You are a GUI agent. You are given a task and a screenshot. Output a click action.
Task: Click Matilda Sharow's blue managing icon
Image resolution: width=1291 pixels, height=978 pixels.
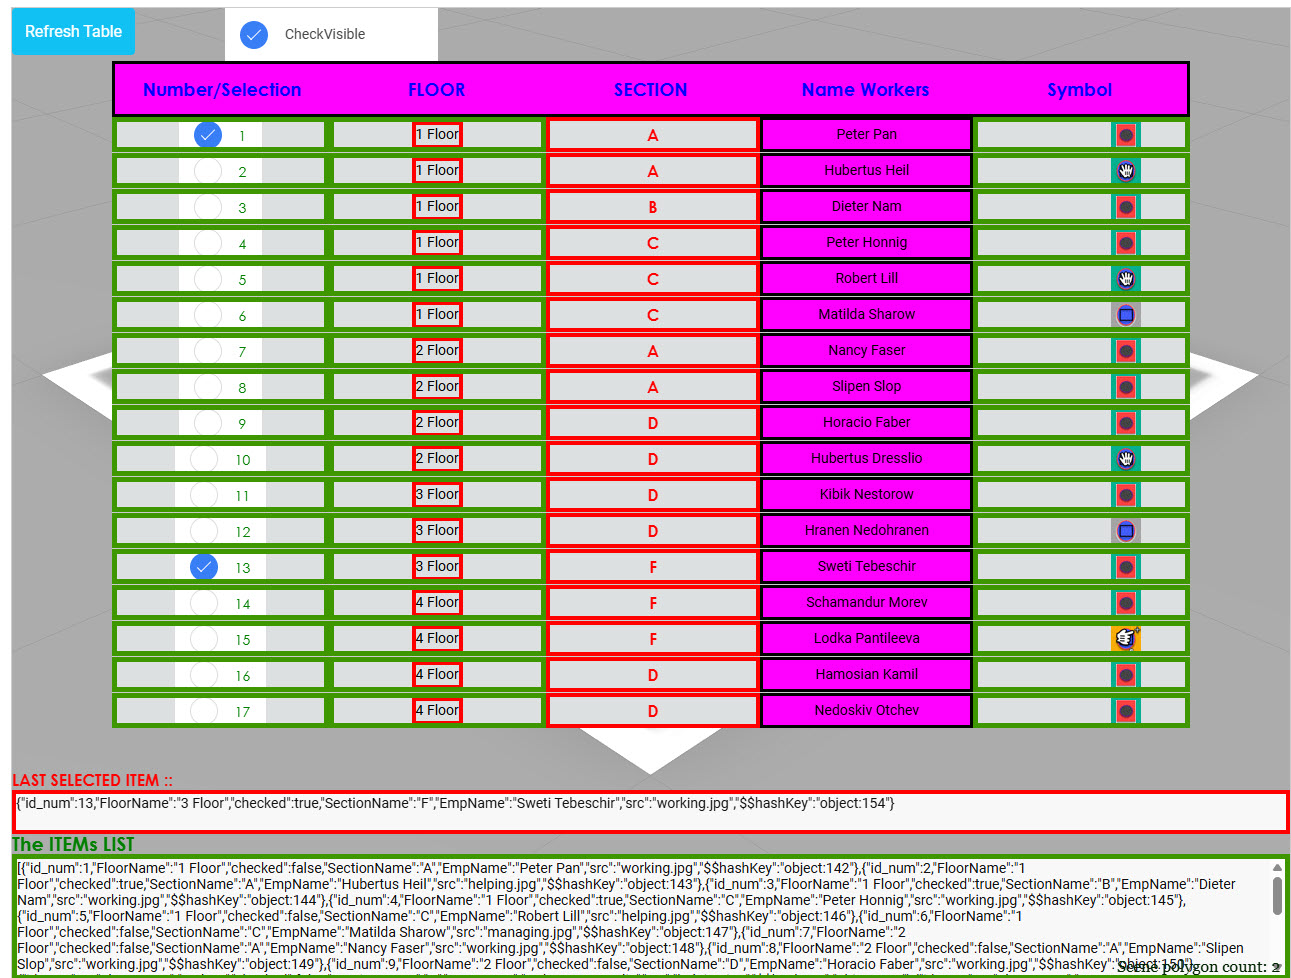(x=1126, y=314)
